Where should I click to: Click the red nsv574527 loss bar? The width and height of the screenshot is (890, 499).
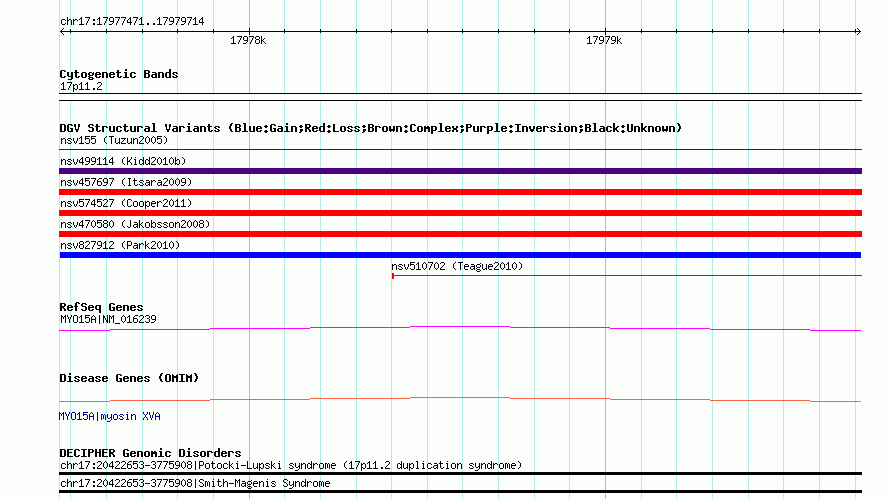(x=460, y=213)
